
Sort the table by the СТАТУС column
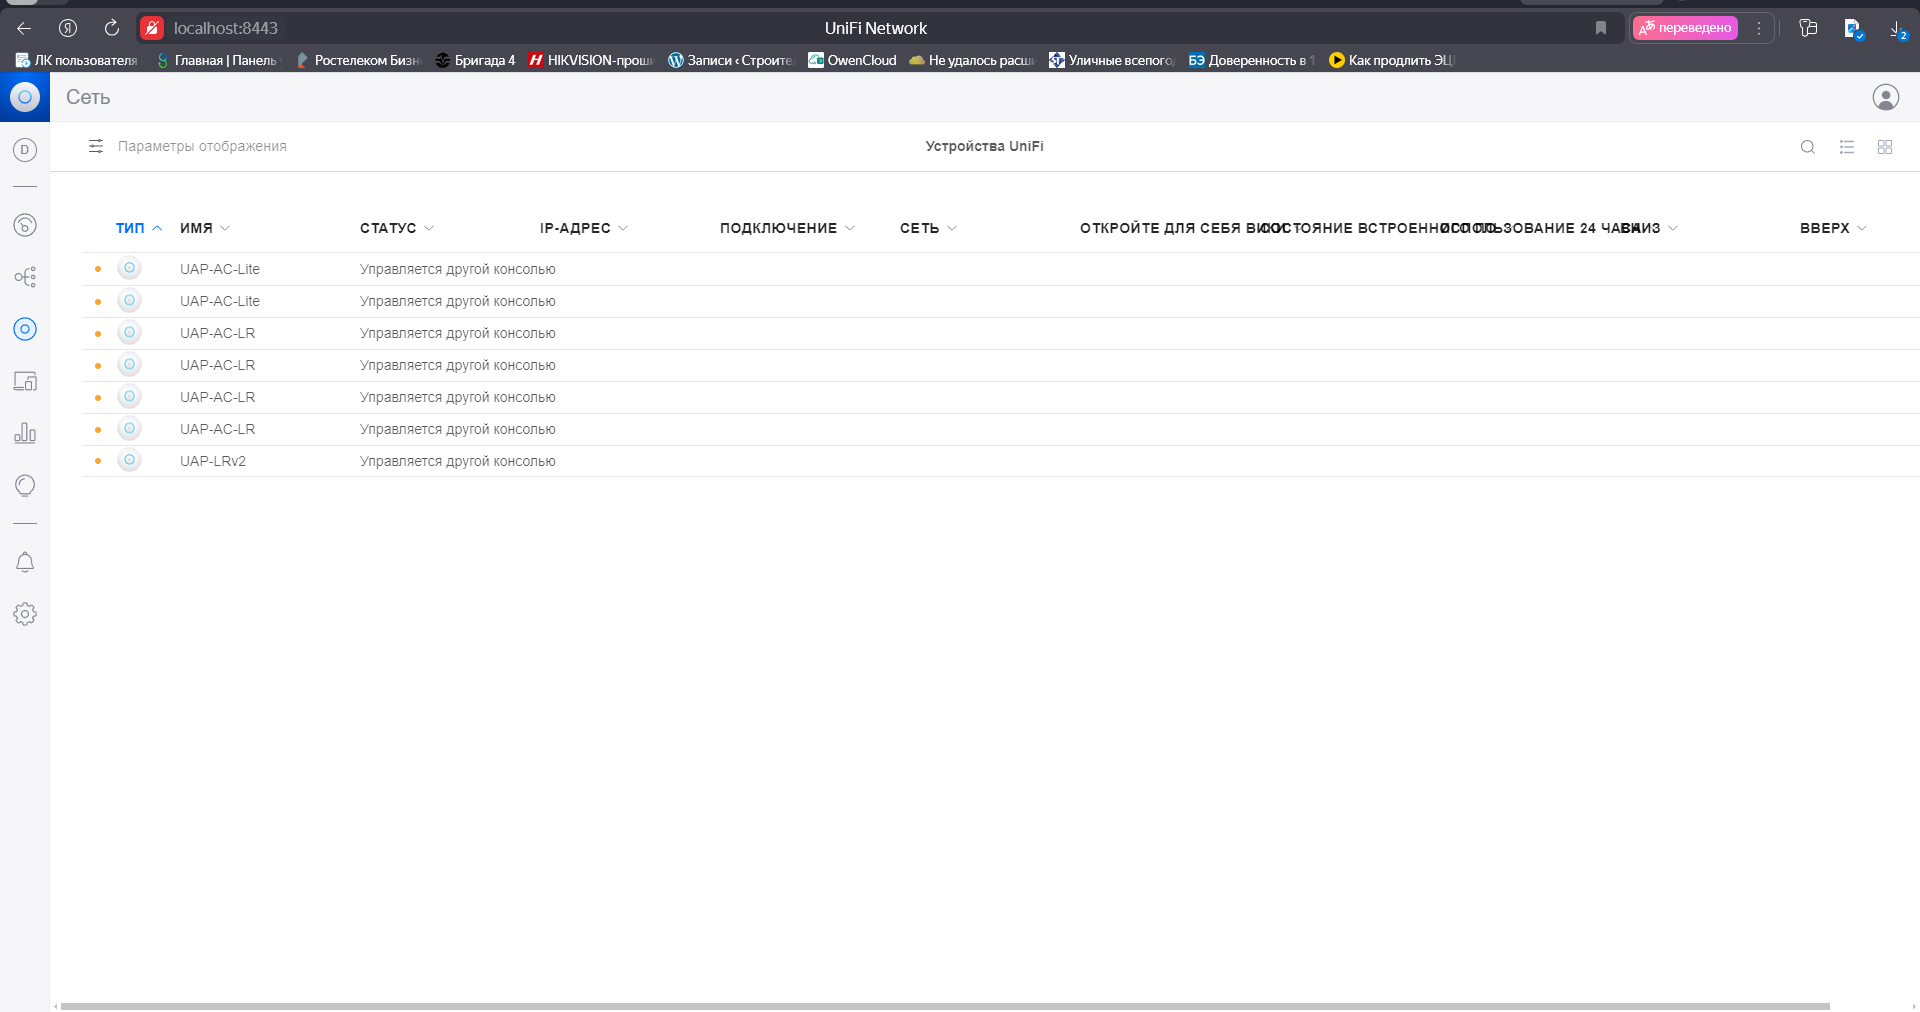(x=397, y=228)
